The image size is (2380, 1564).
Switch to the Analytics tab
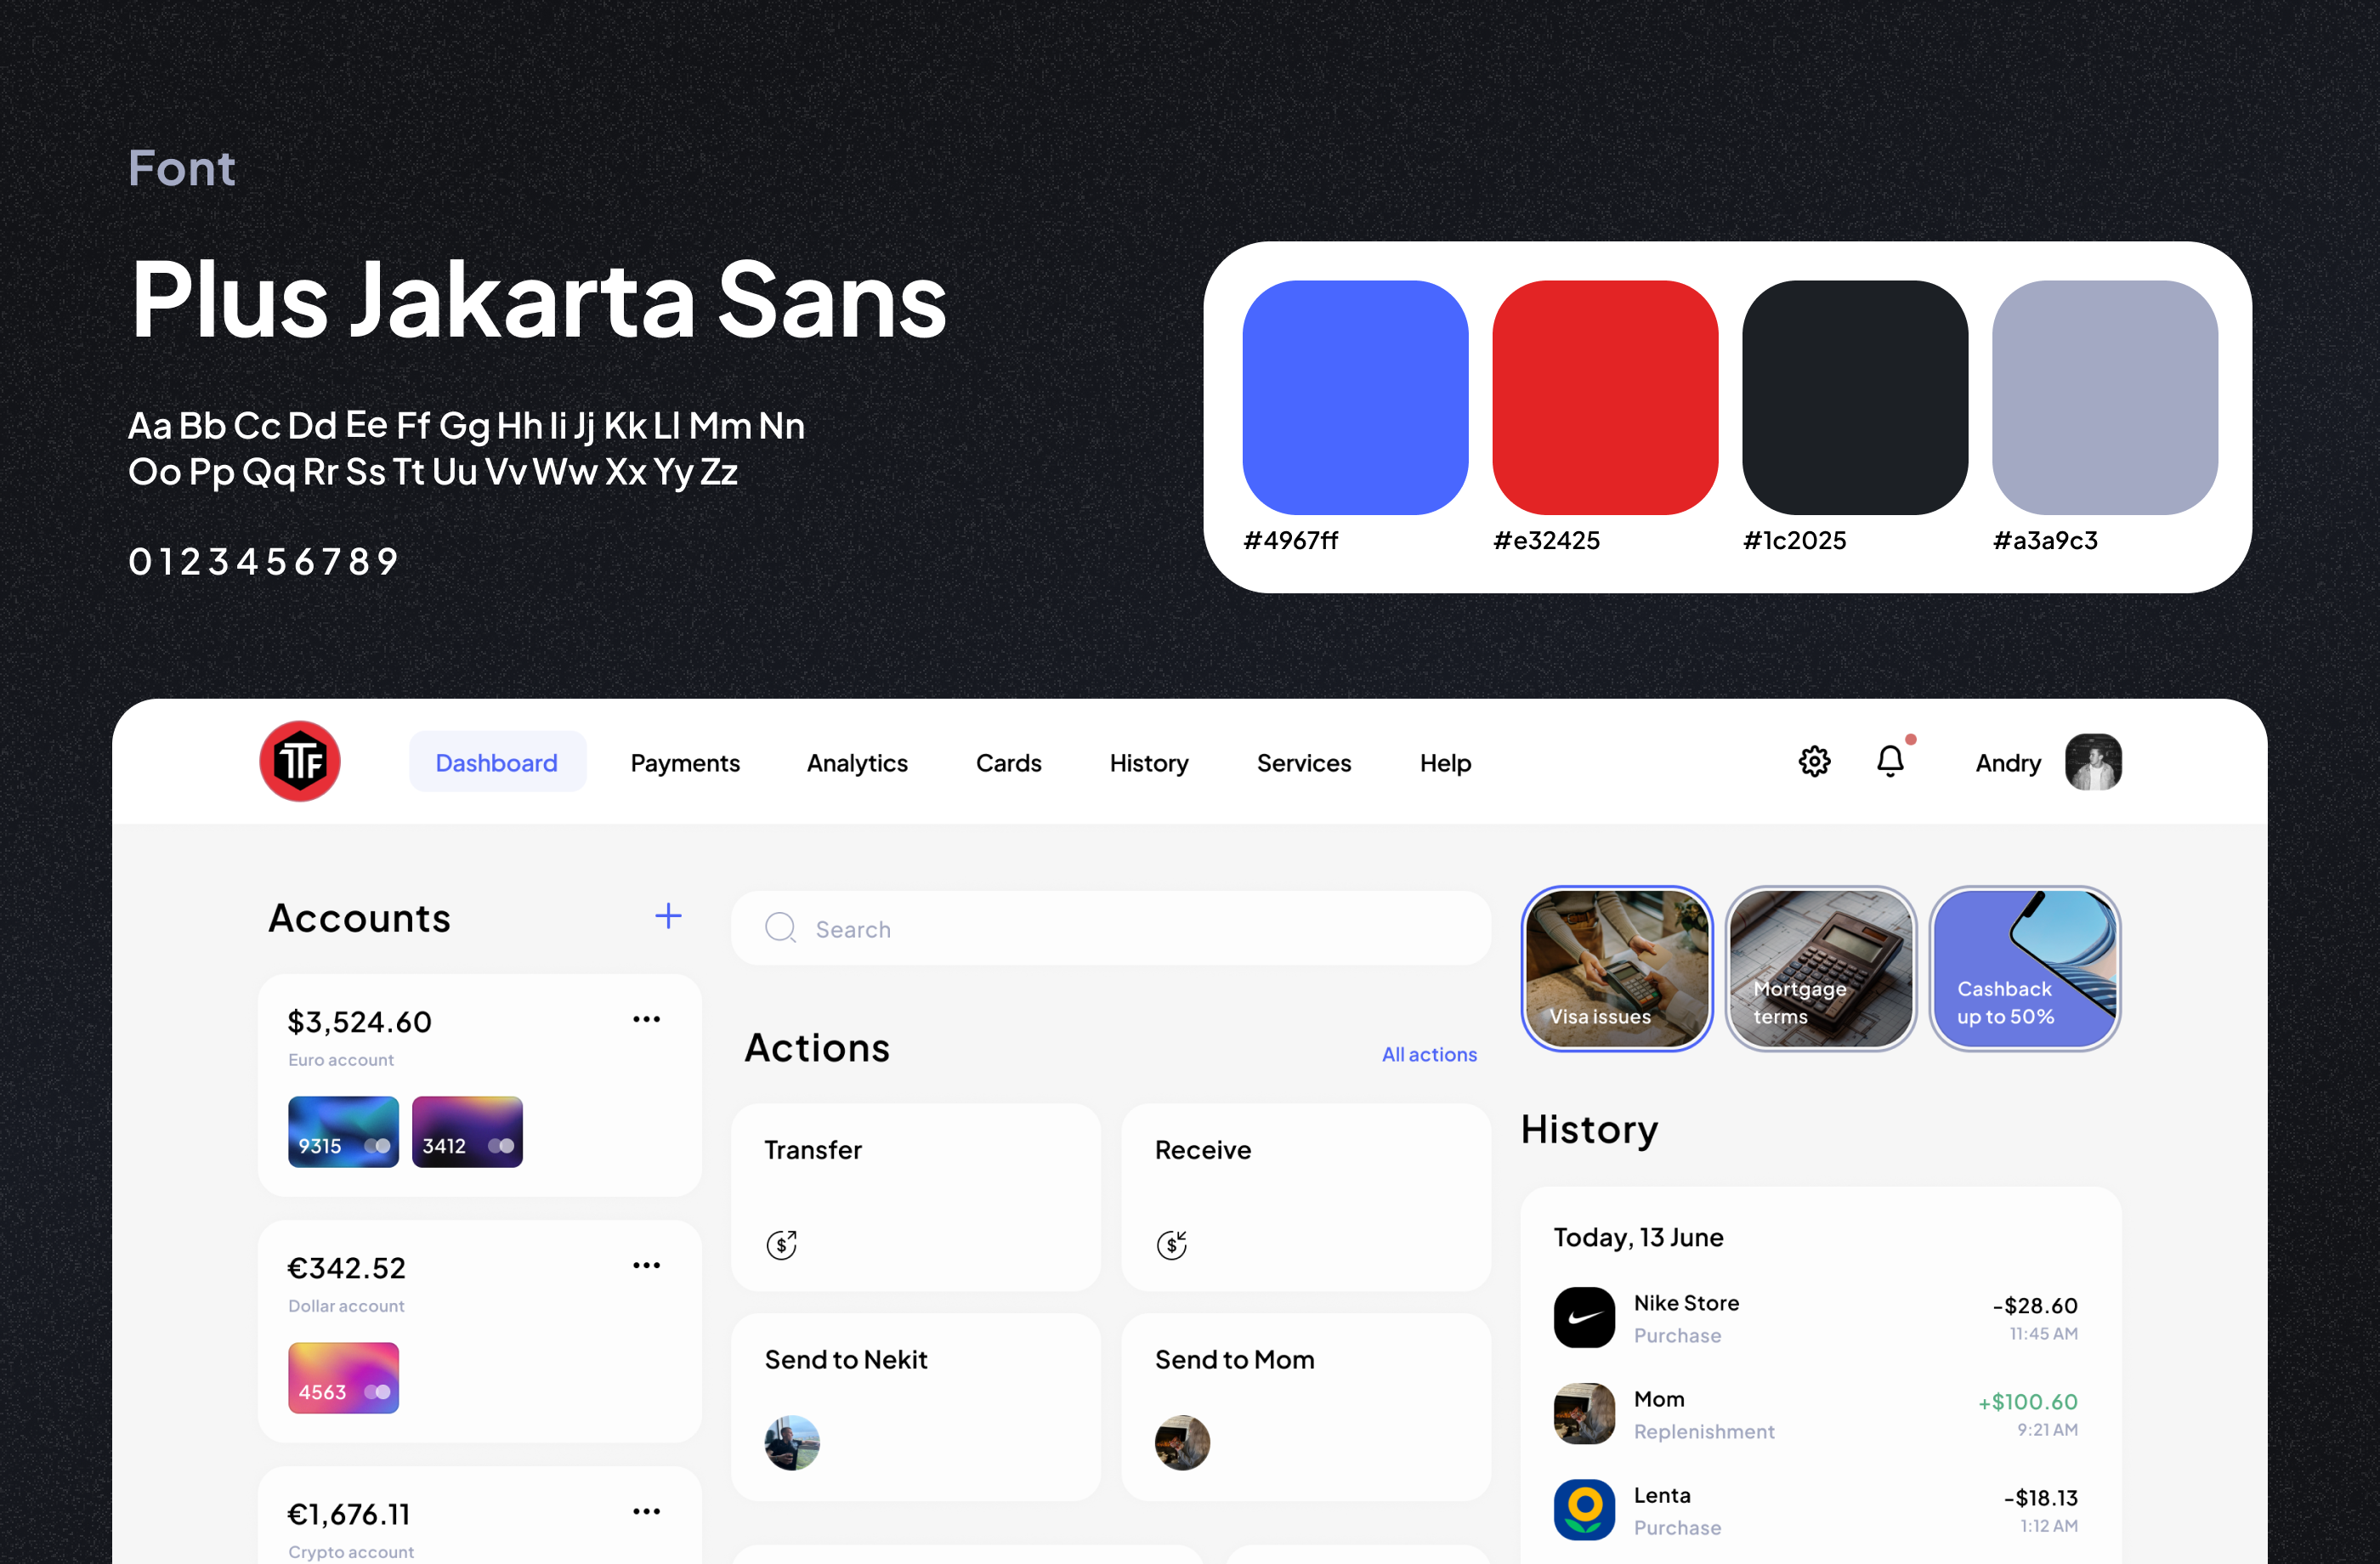click(x=857, y=763)
